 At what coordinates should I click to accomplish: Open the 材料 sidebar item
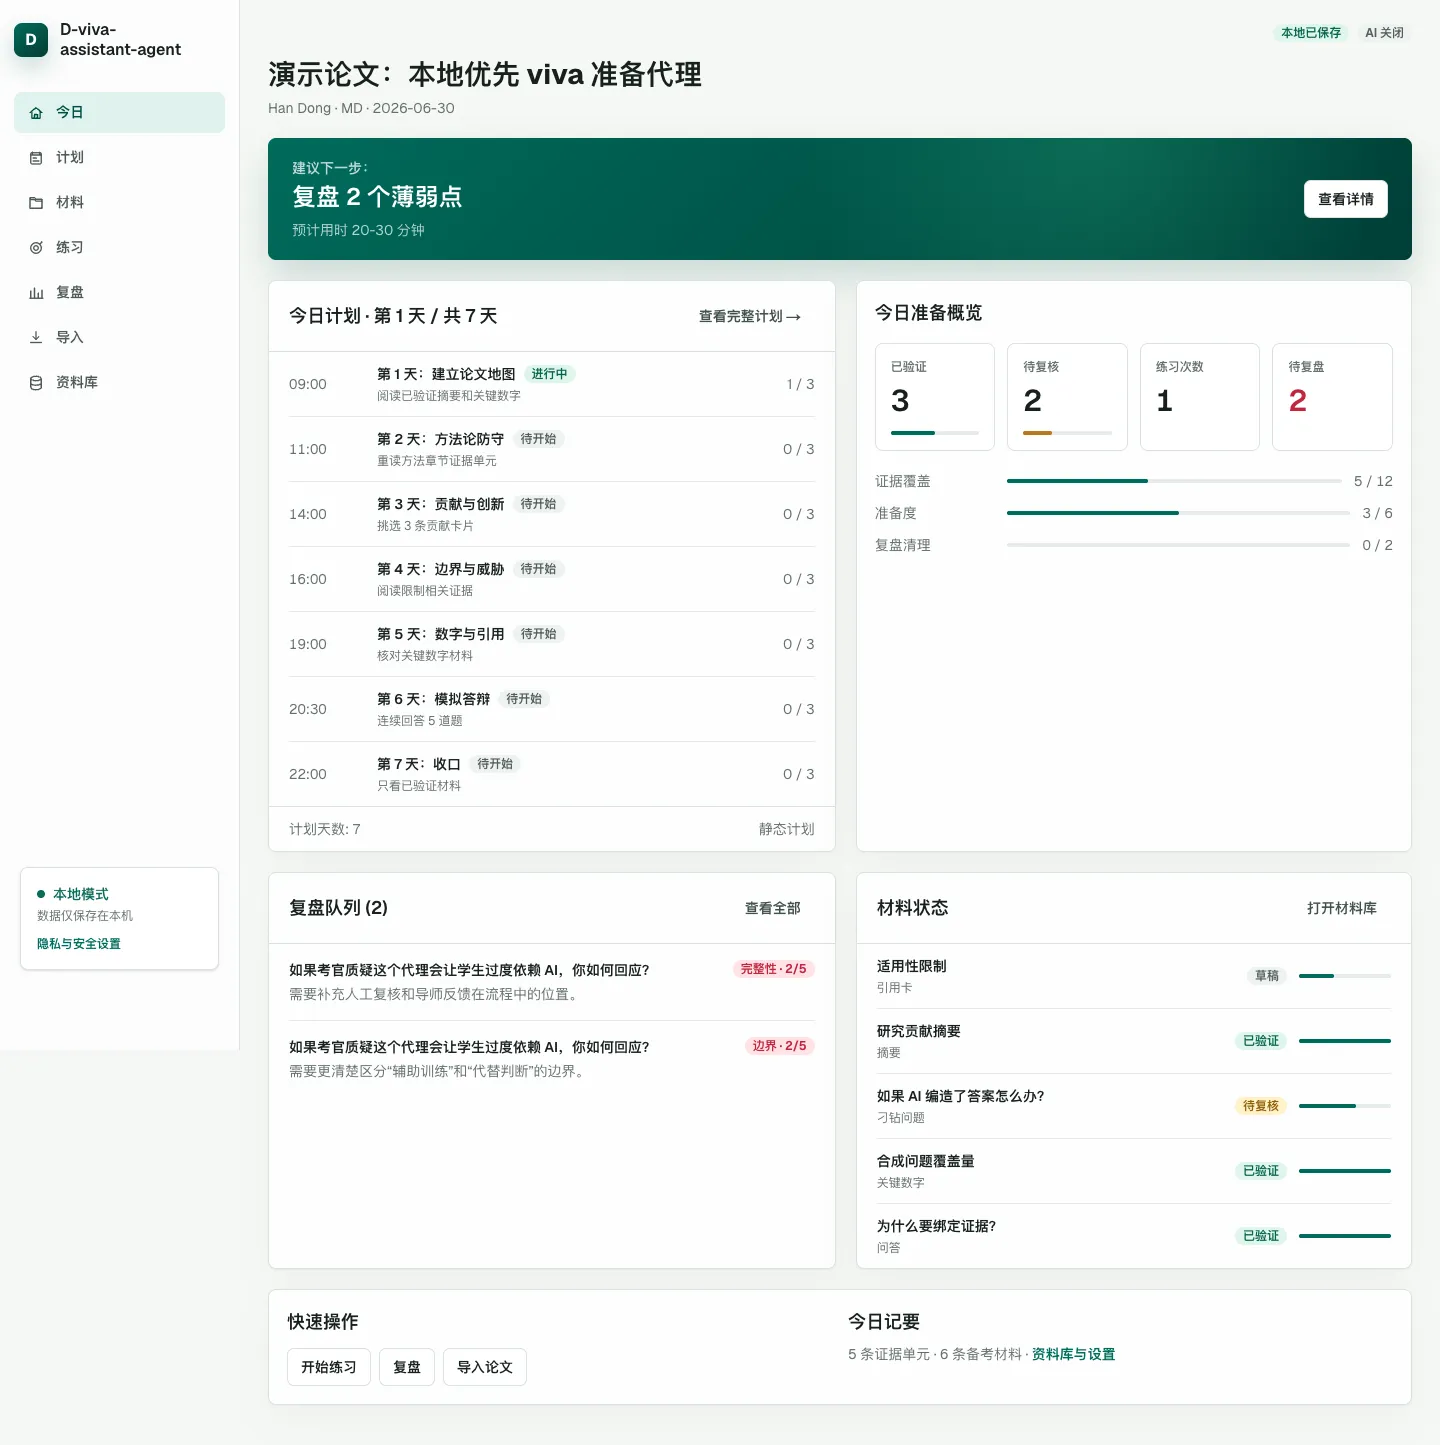pos(119,202)
